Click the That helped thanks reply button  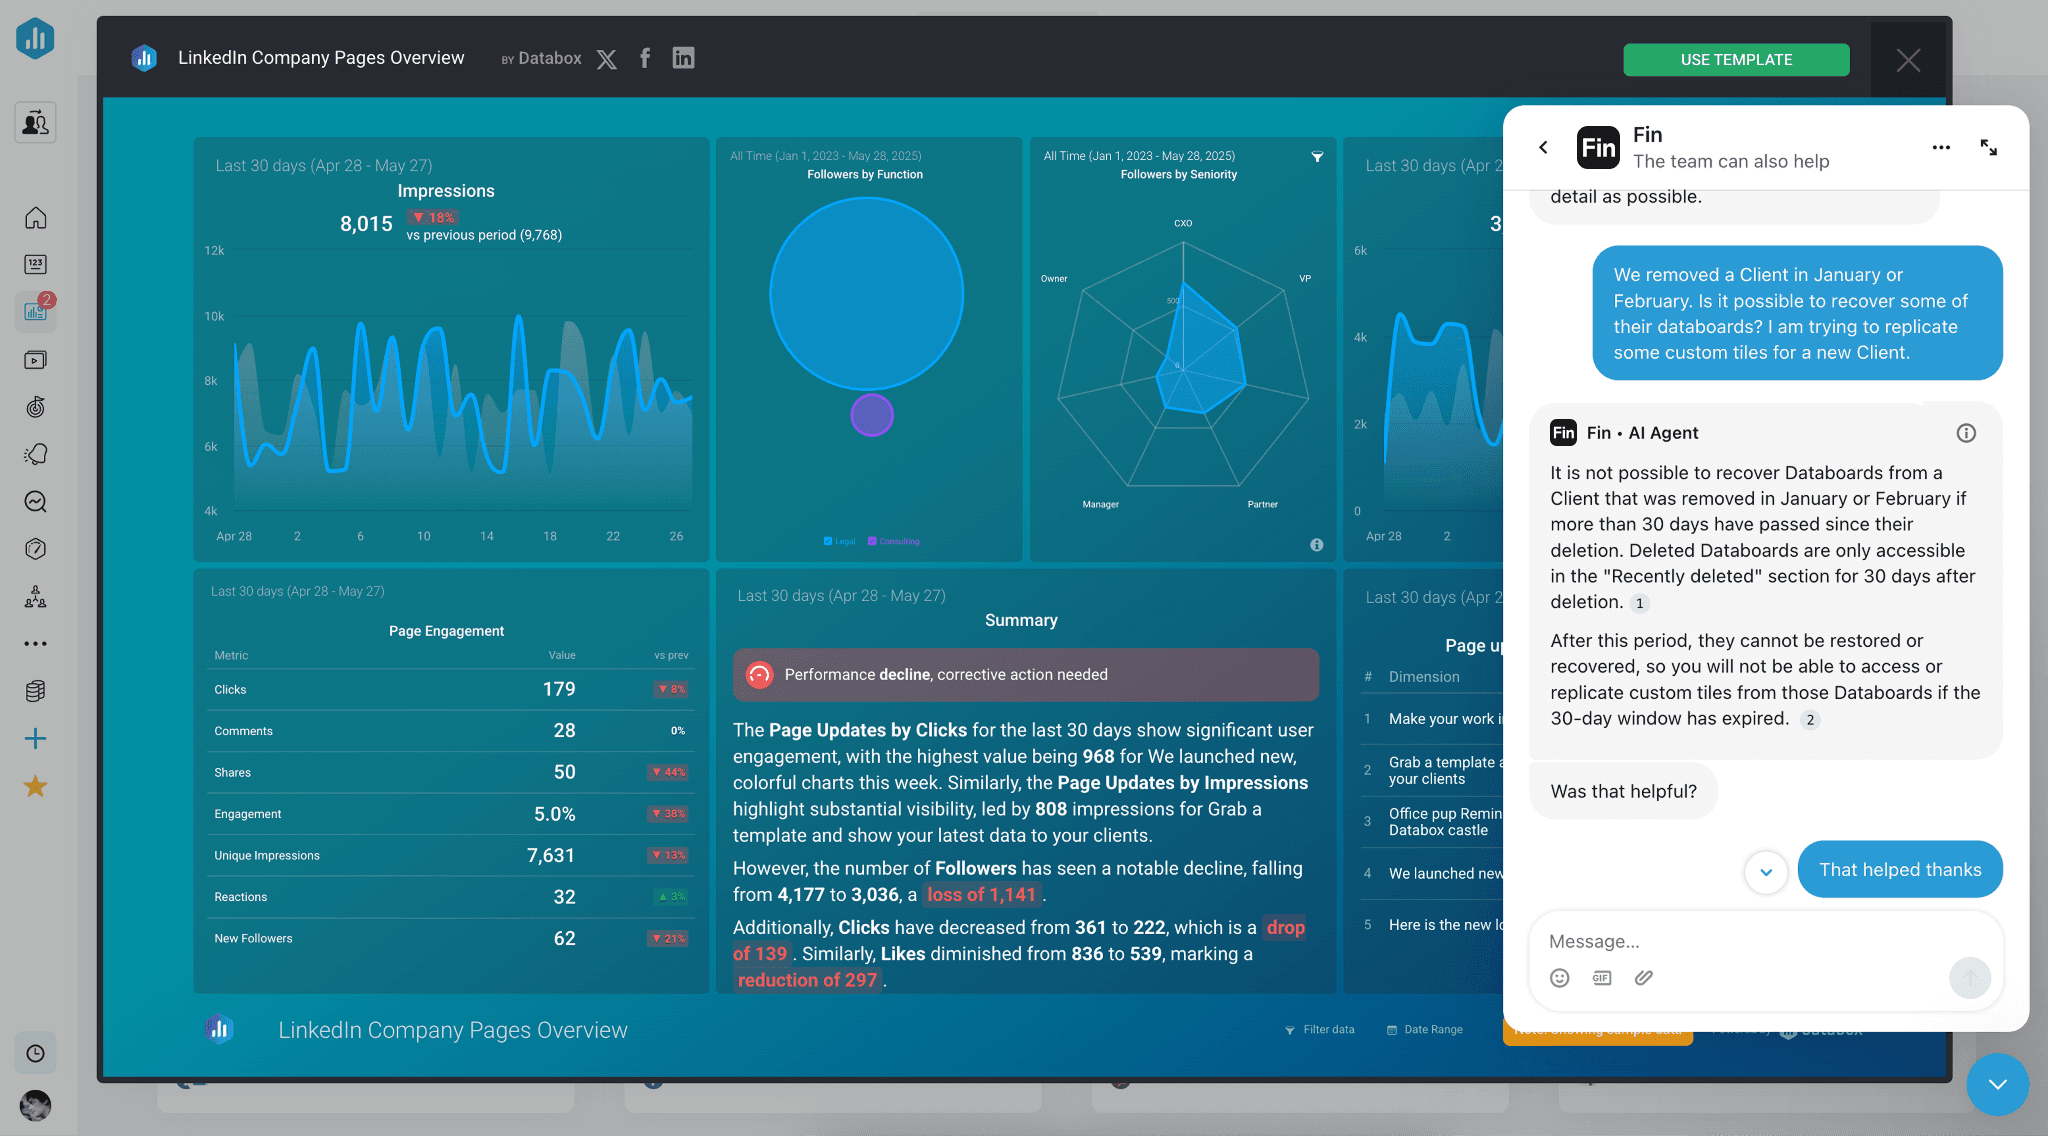(x=1900, y=869)
